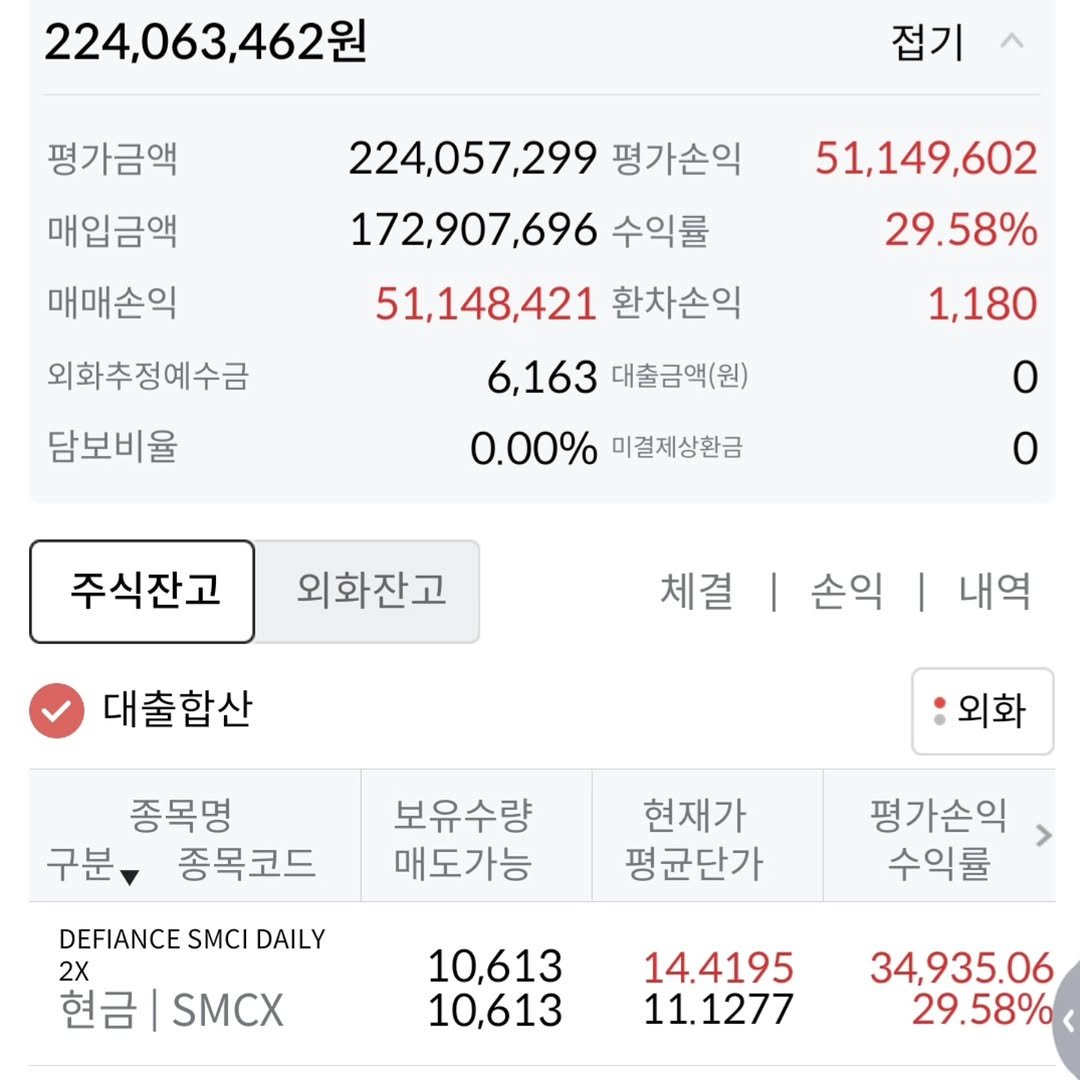The height and width of the screenshot is (1080, 1080).
Task: Collapse the summary with the up chevron
Action: click(x=1012, y=42)
